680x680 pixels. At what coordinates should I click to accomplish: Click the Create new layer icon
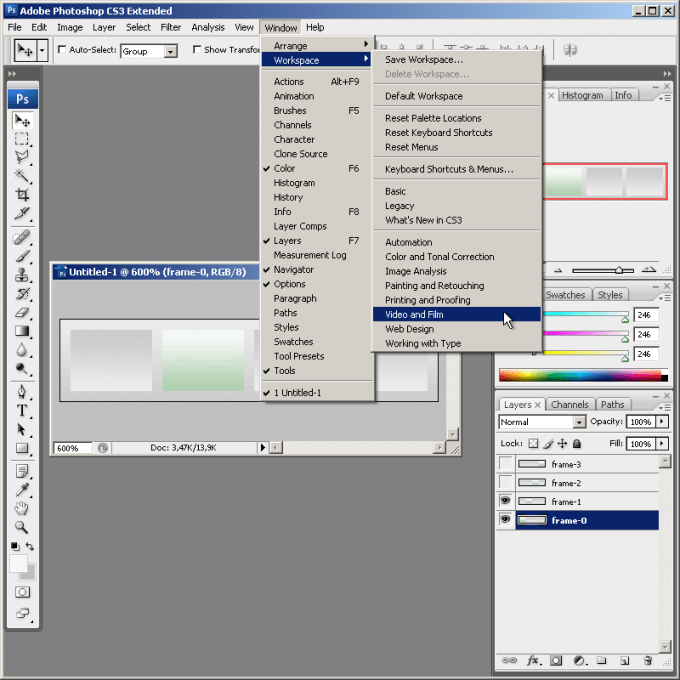(624, 660)
